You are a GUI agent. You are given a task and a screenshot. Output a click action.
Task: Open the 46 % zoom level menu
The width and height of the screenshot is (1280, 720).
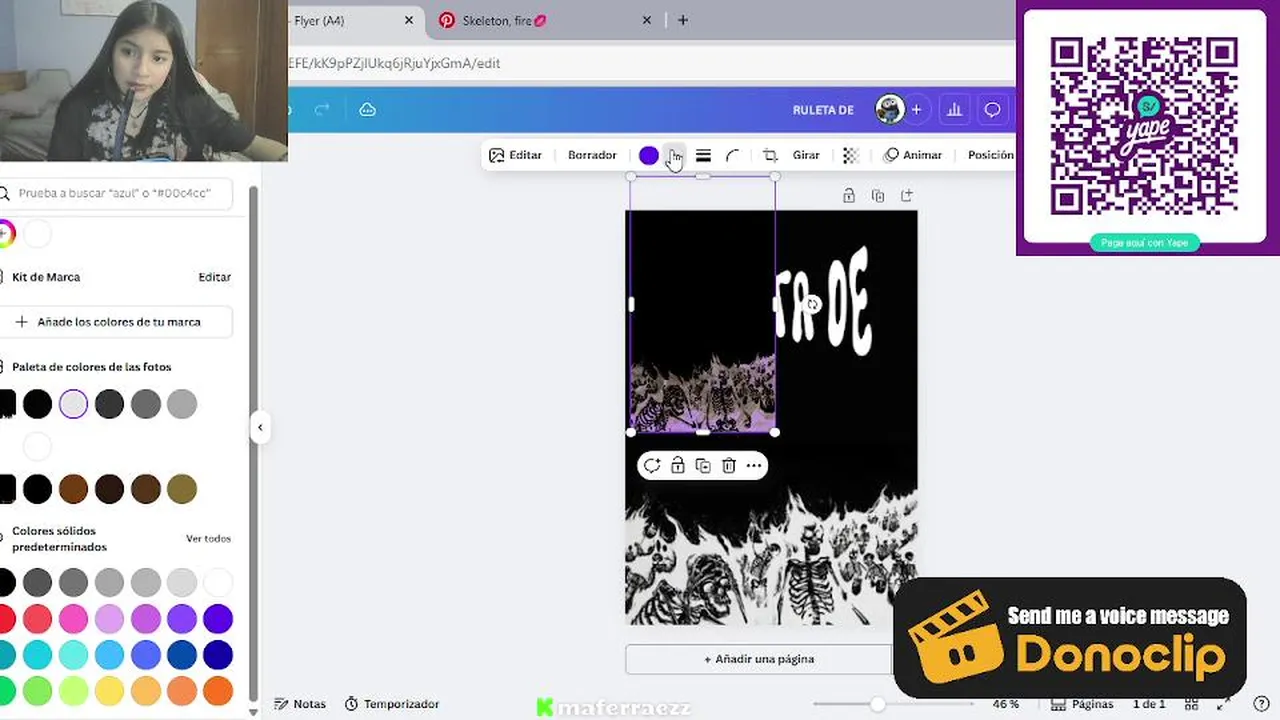pos(1006,704)
